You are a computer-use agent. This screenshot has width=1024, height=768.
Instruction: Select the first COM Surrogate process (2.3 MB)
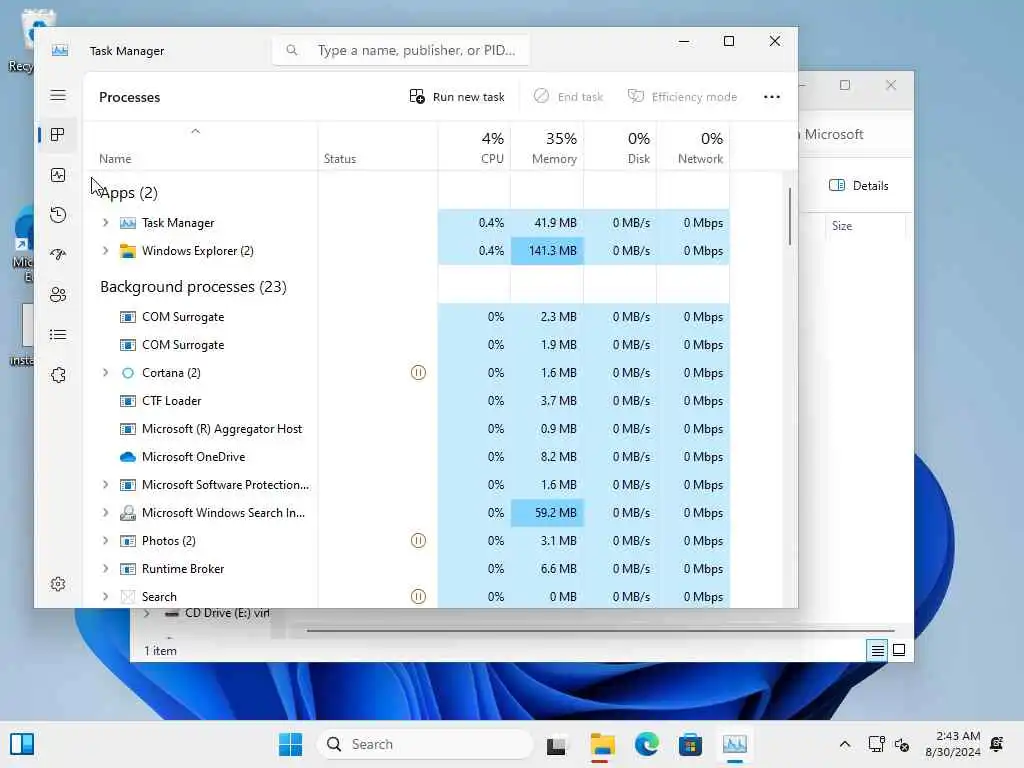(407, 317)
